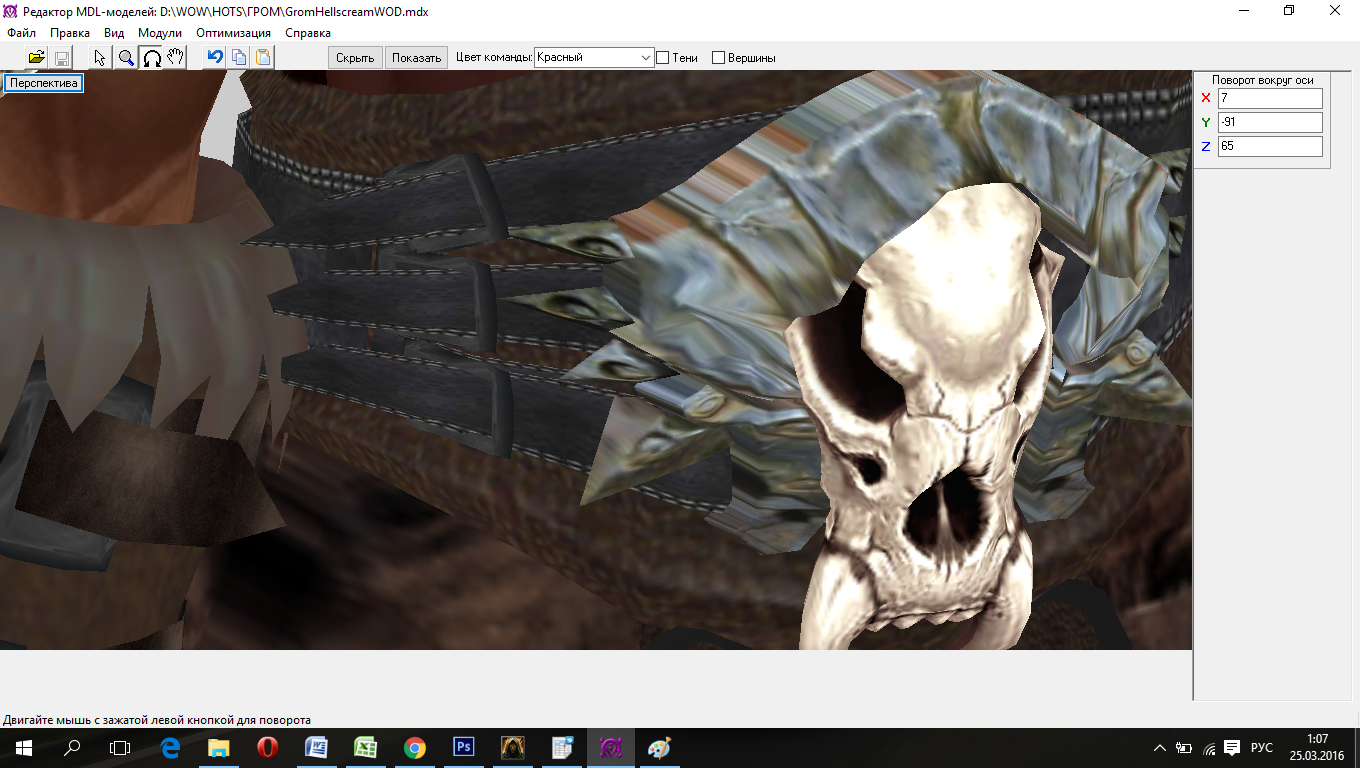Open the hooded figure app on taskbar
This screenshot has height=768, width=1360.
coord(512,748)
